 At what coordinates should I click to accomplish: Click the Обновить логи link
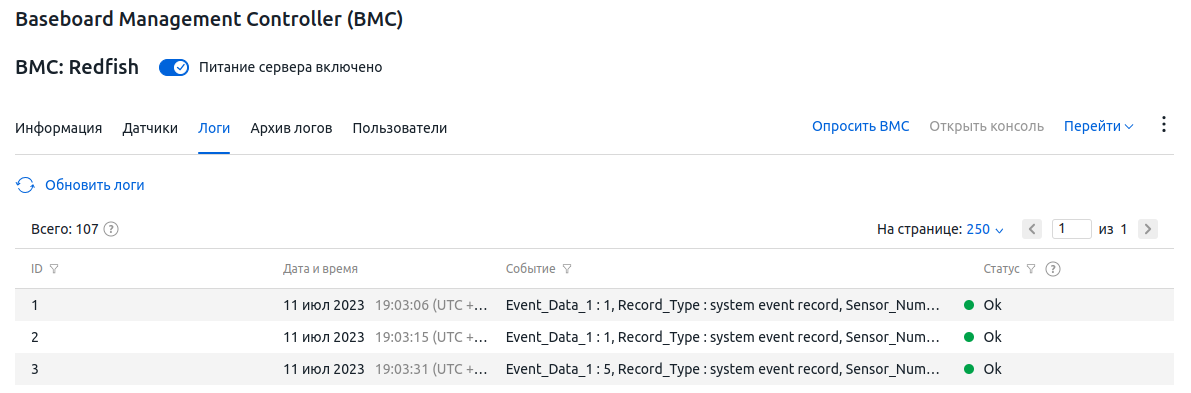pos(95,185)
